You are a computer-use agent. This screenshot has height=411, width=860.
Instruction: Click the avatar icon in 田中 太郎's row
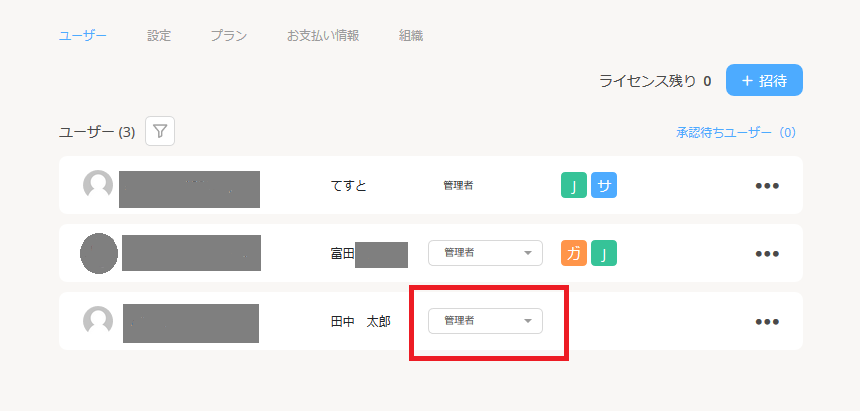coord(98,321)
